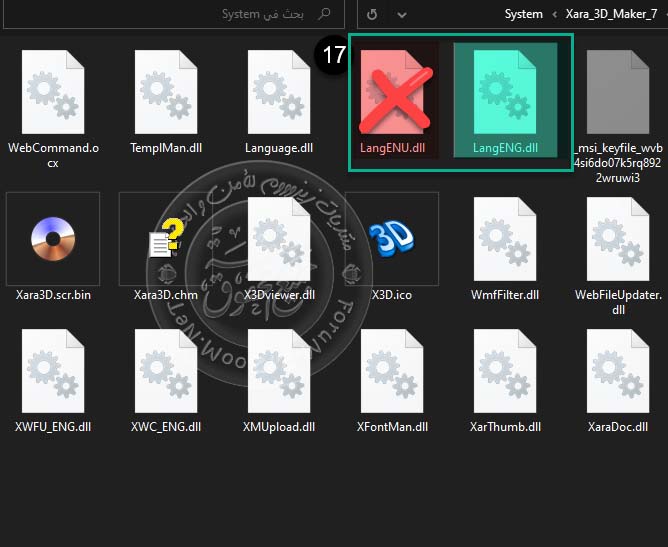Click the file name XWC_ENG.dll
The height and width of the screenshot is (547, 668).
coord(166,427)
